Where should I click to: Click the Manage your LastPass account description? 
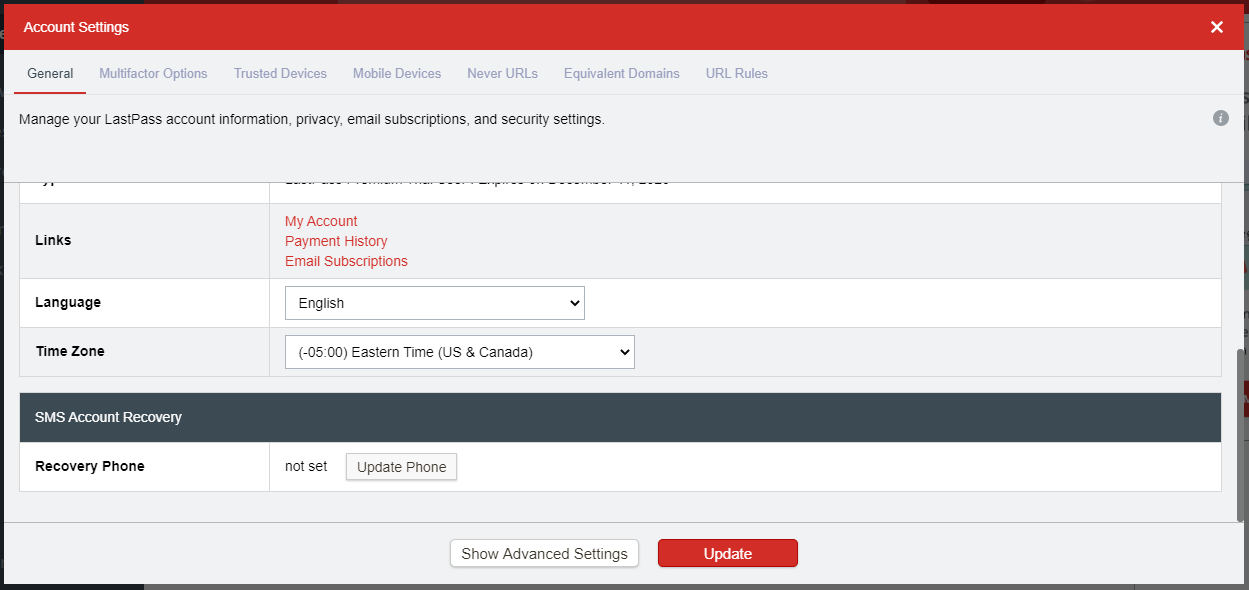pos(312,119)
